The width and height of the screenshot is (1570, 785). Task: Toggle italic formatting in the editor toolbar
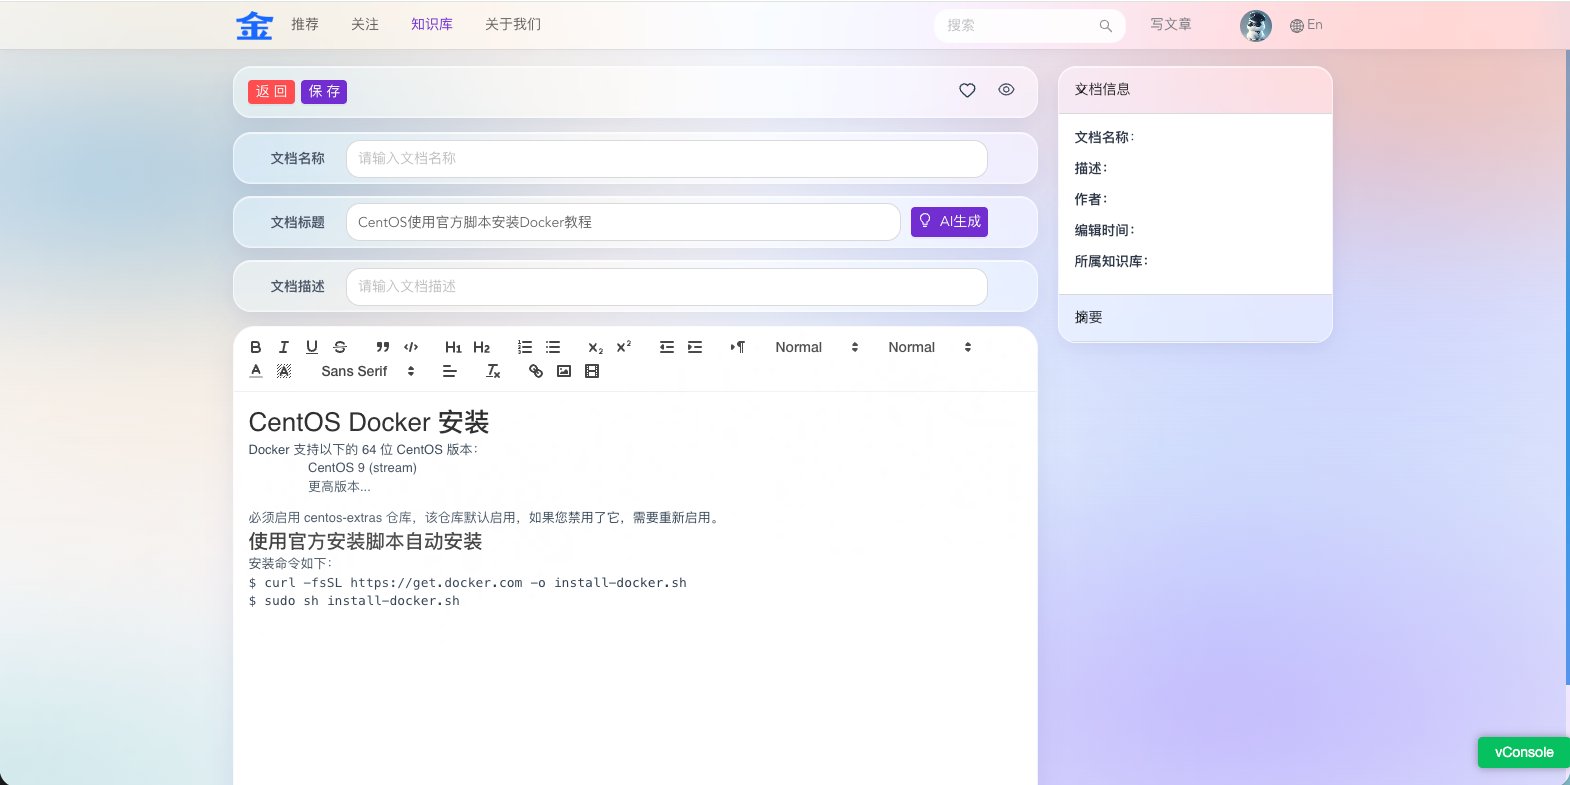(284, 347)
